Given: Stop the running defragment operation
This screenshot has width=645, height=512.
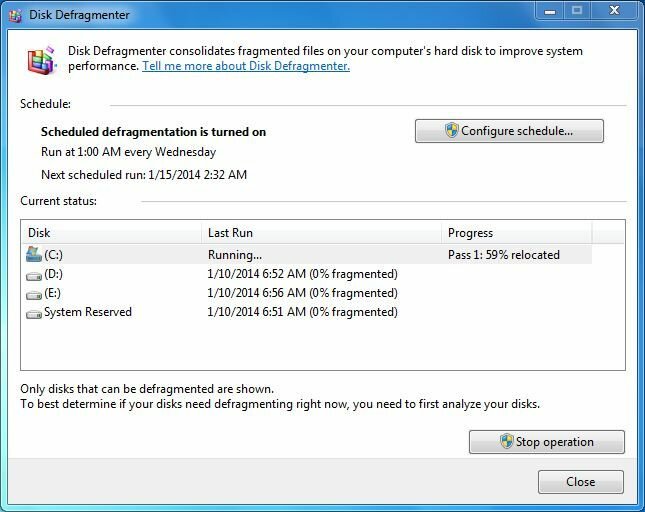Looking at the screenshot, I should (547, 442).
